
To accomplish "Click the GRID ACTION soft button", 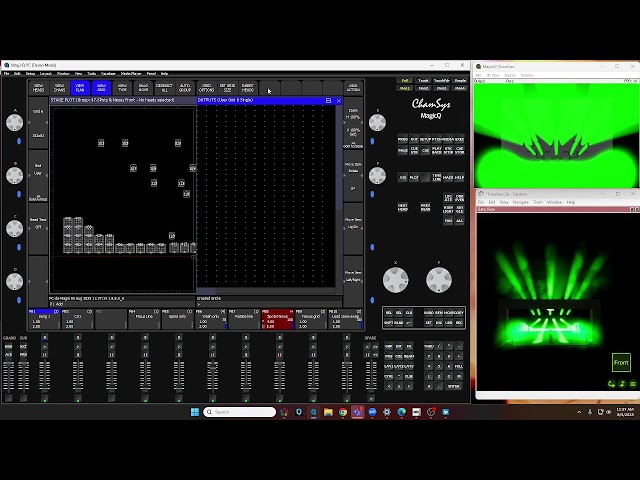I will (x=353, y=88).
